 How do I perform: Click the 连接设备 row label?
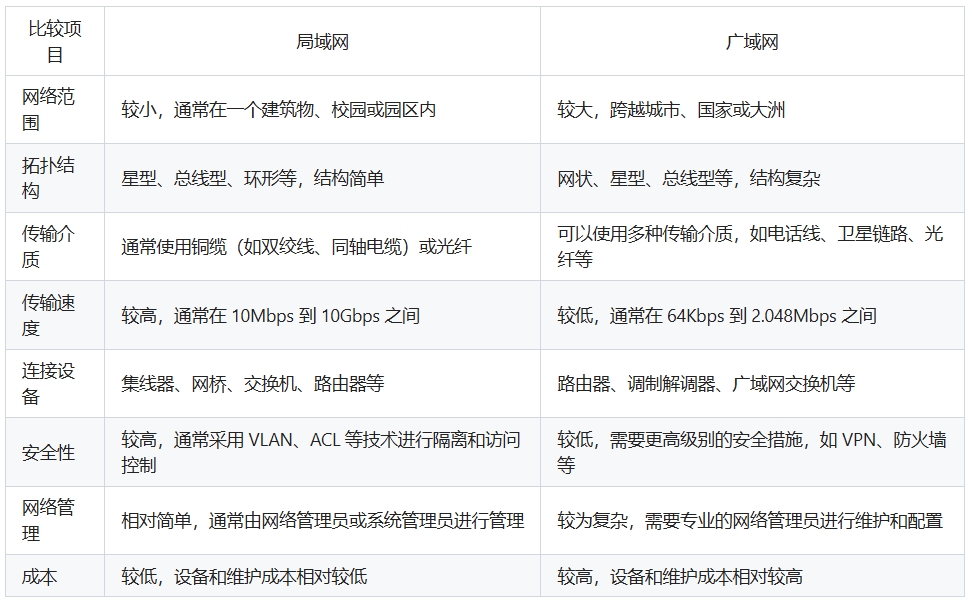coord(55,384)
